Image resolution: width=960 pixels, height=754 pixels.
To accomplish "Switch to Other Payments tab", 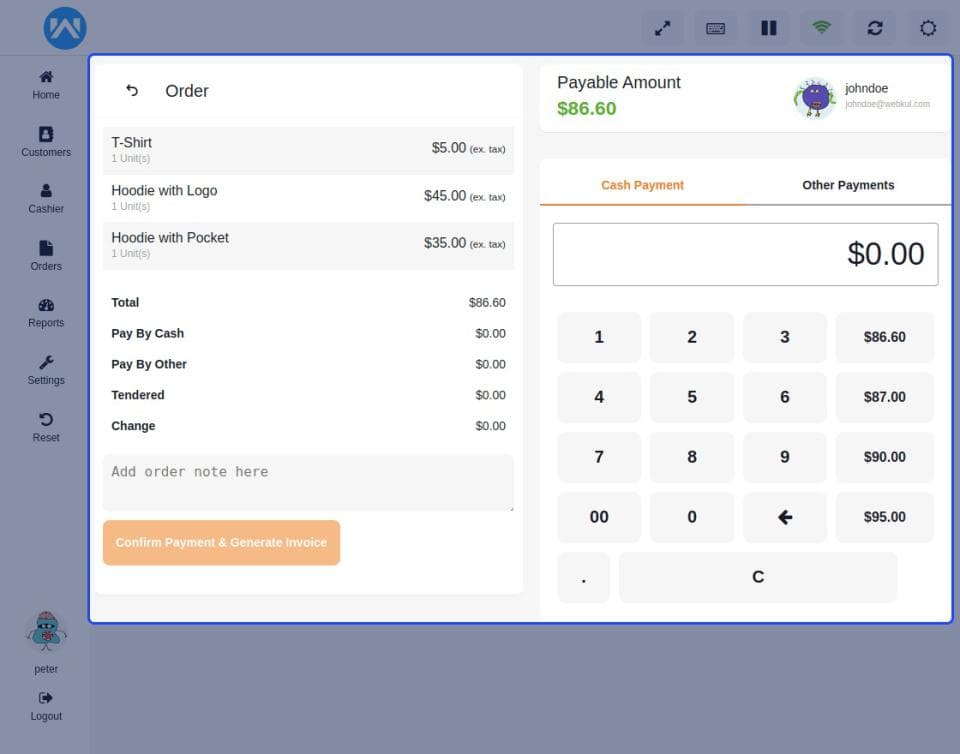I will click(848, 185).
